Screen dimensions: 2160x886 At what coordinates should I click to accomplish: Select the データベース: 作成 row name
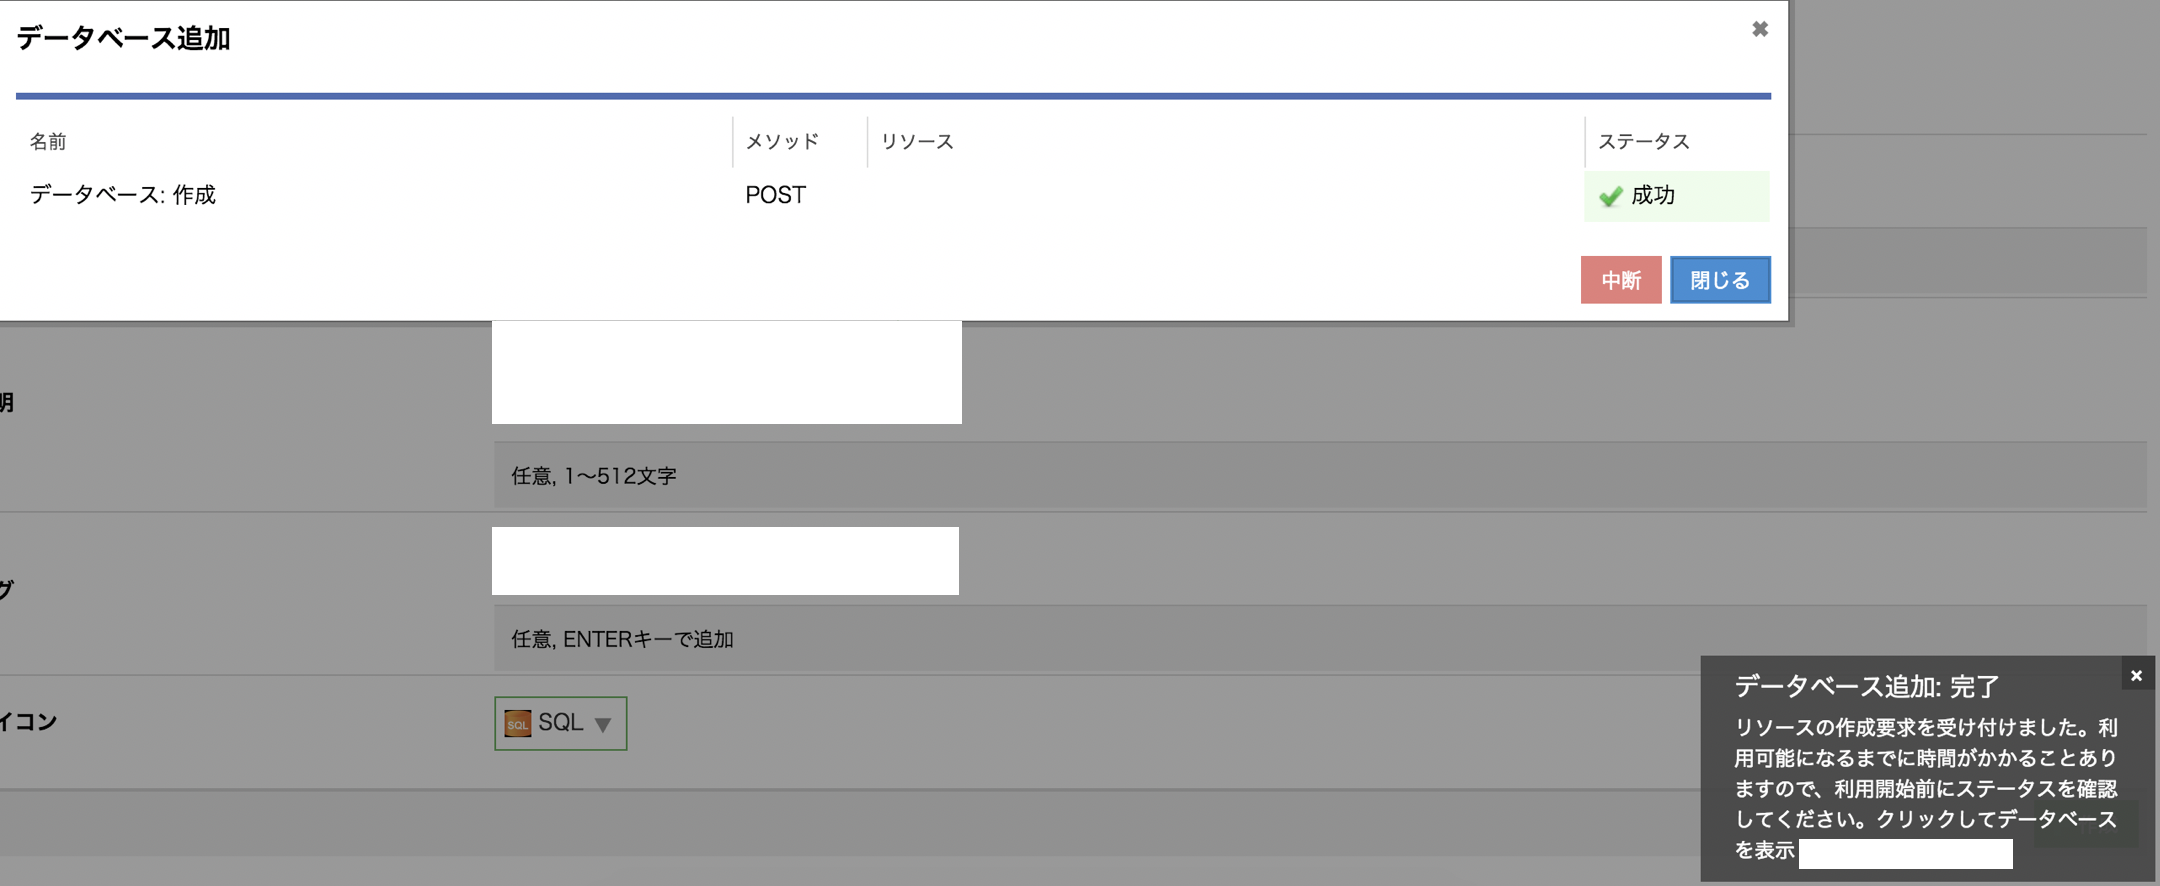(123, 195)
